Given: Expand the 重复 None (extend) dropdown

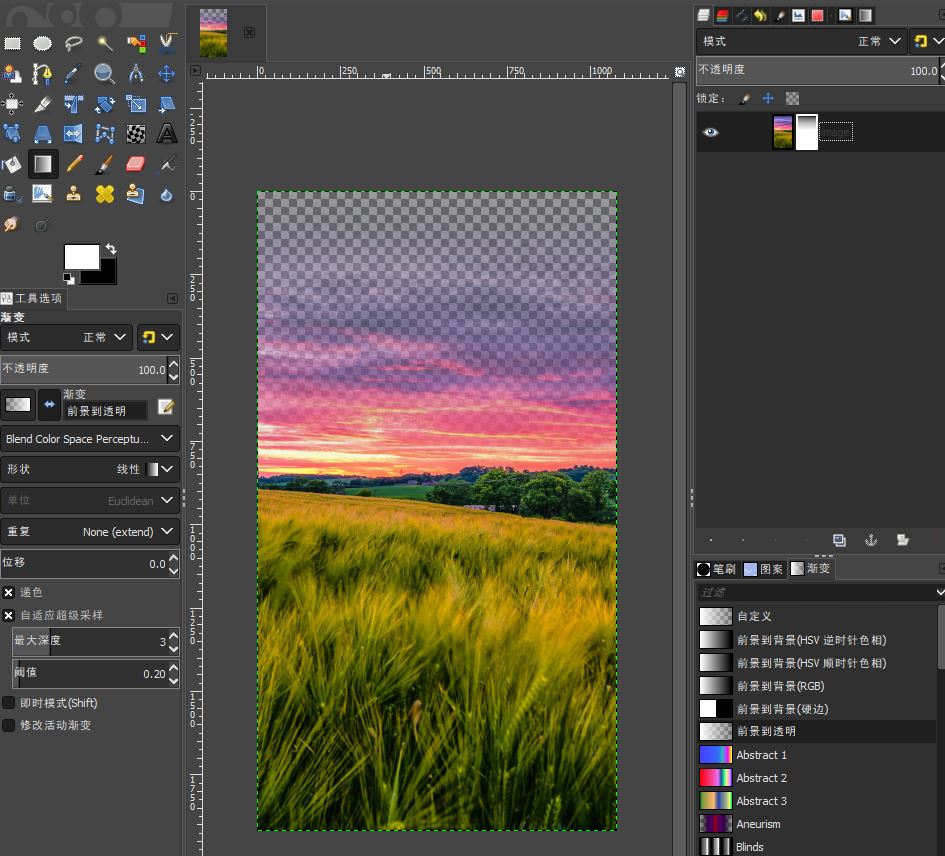Looking at the screenshot, I should 90,532.
